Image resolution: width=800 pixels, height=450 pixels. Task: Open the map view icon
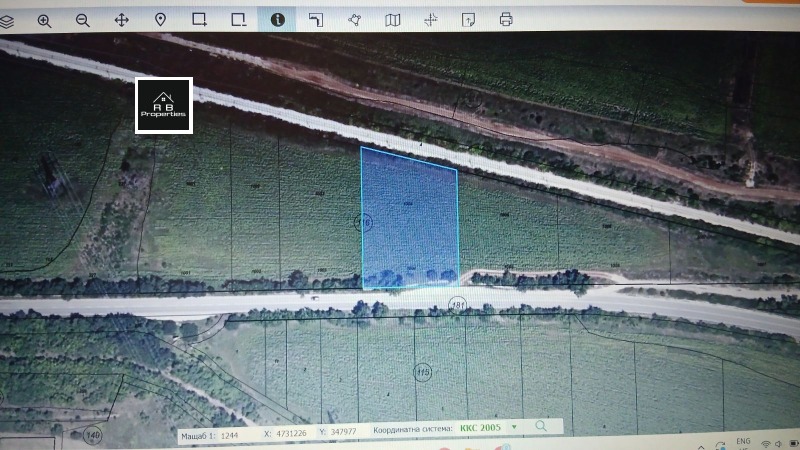click(393, 20)
